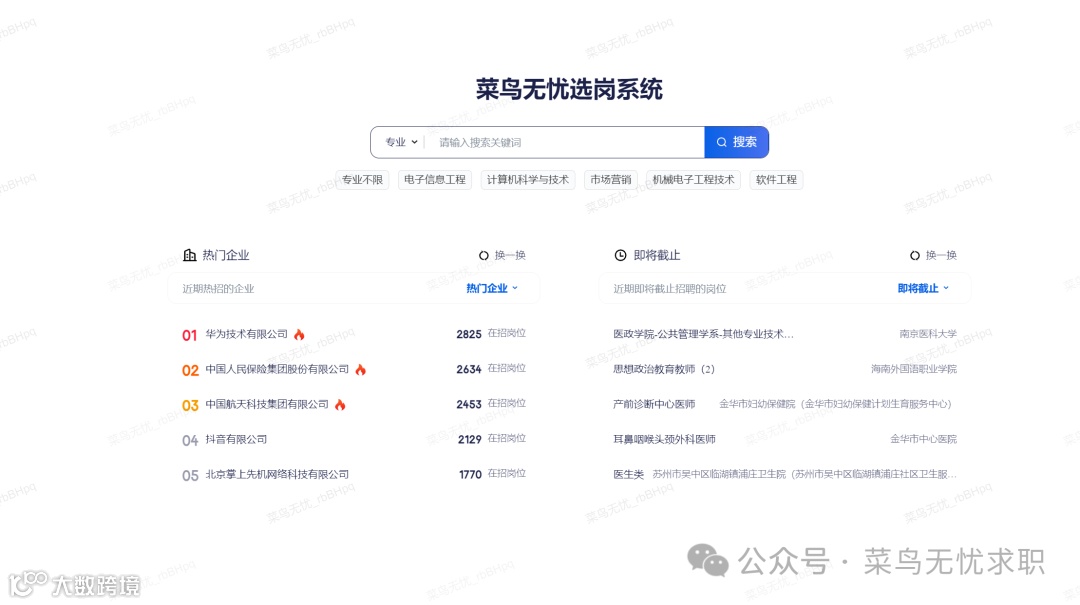Viewport: 1080px width, 605px height.
Task: Click the 2825 open positions count
Action: [x=468, y=334]
